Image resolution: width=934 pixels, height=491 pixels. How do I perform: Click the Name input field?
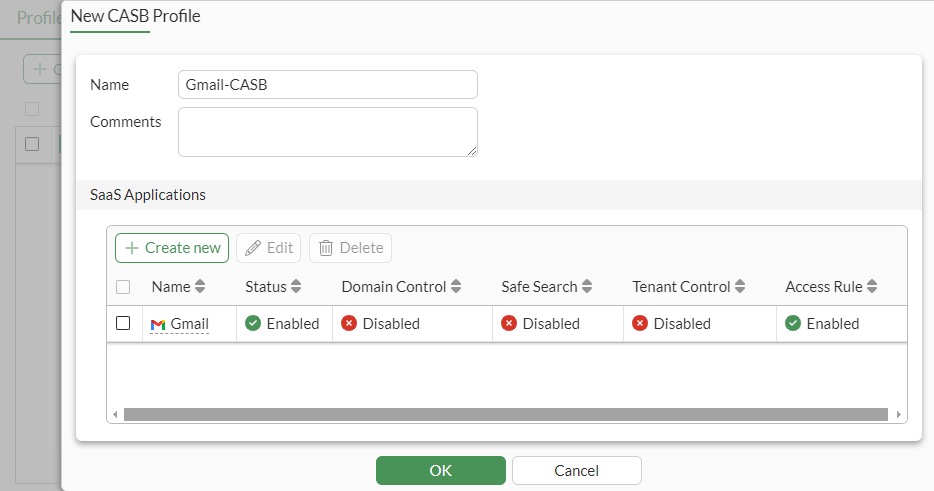(327, 85)
